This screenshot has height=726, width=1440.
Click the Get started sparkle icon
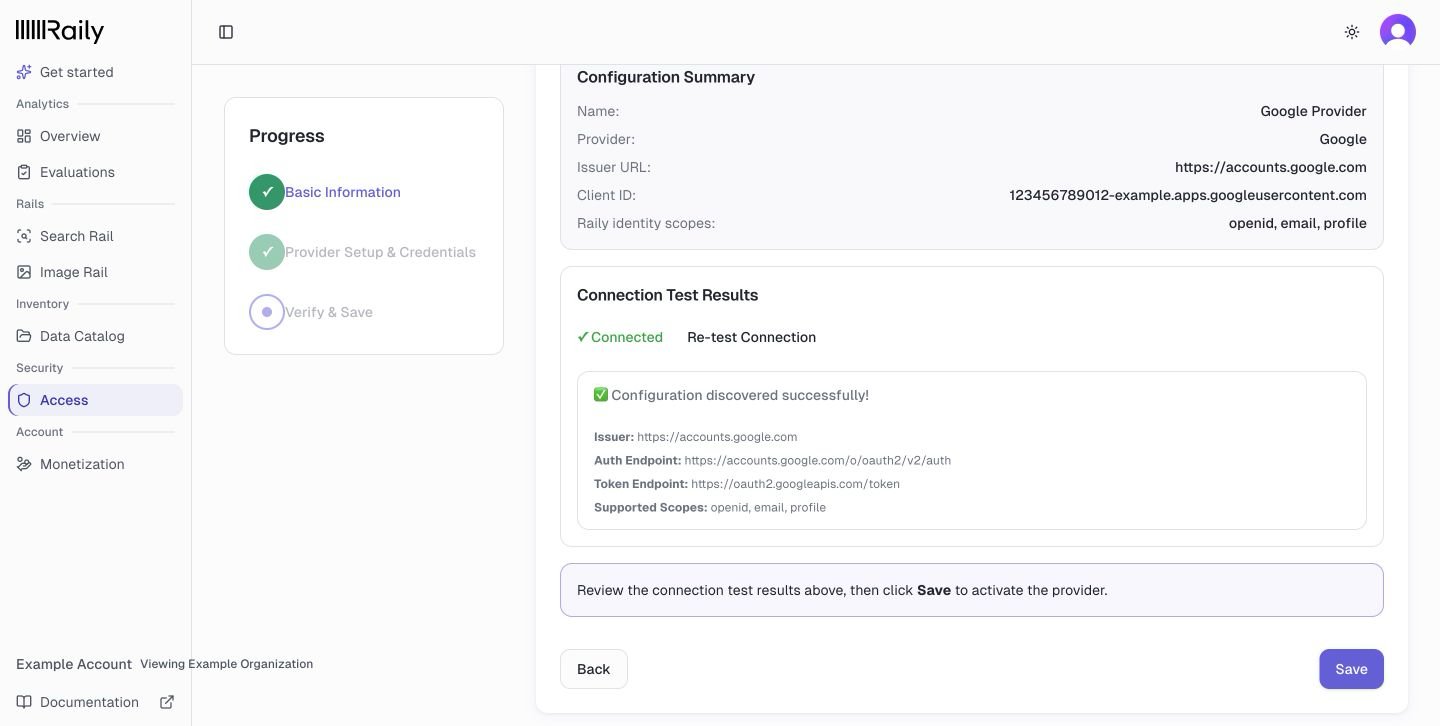coord(24,72)
